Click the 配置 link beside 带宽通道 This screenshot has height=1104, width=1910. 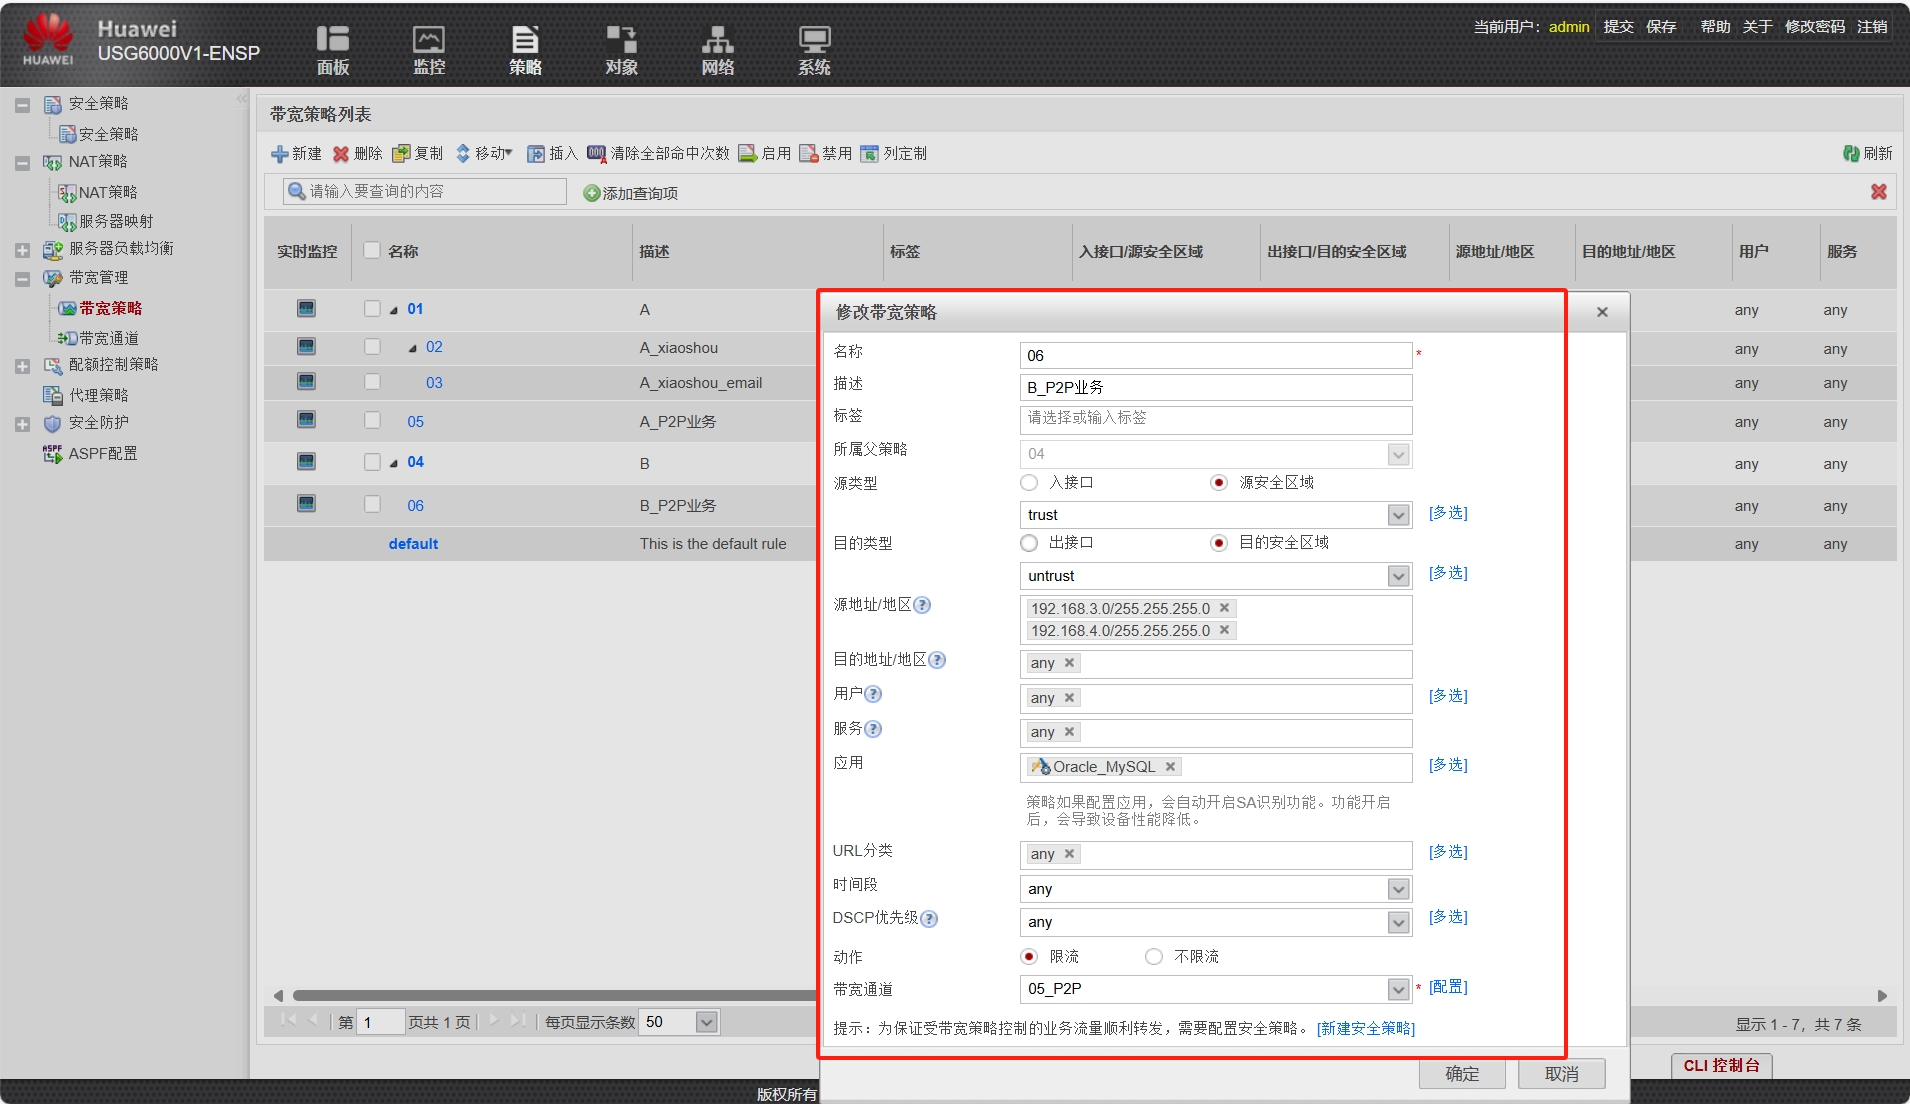1448,987
